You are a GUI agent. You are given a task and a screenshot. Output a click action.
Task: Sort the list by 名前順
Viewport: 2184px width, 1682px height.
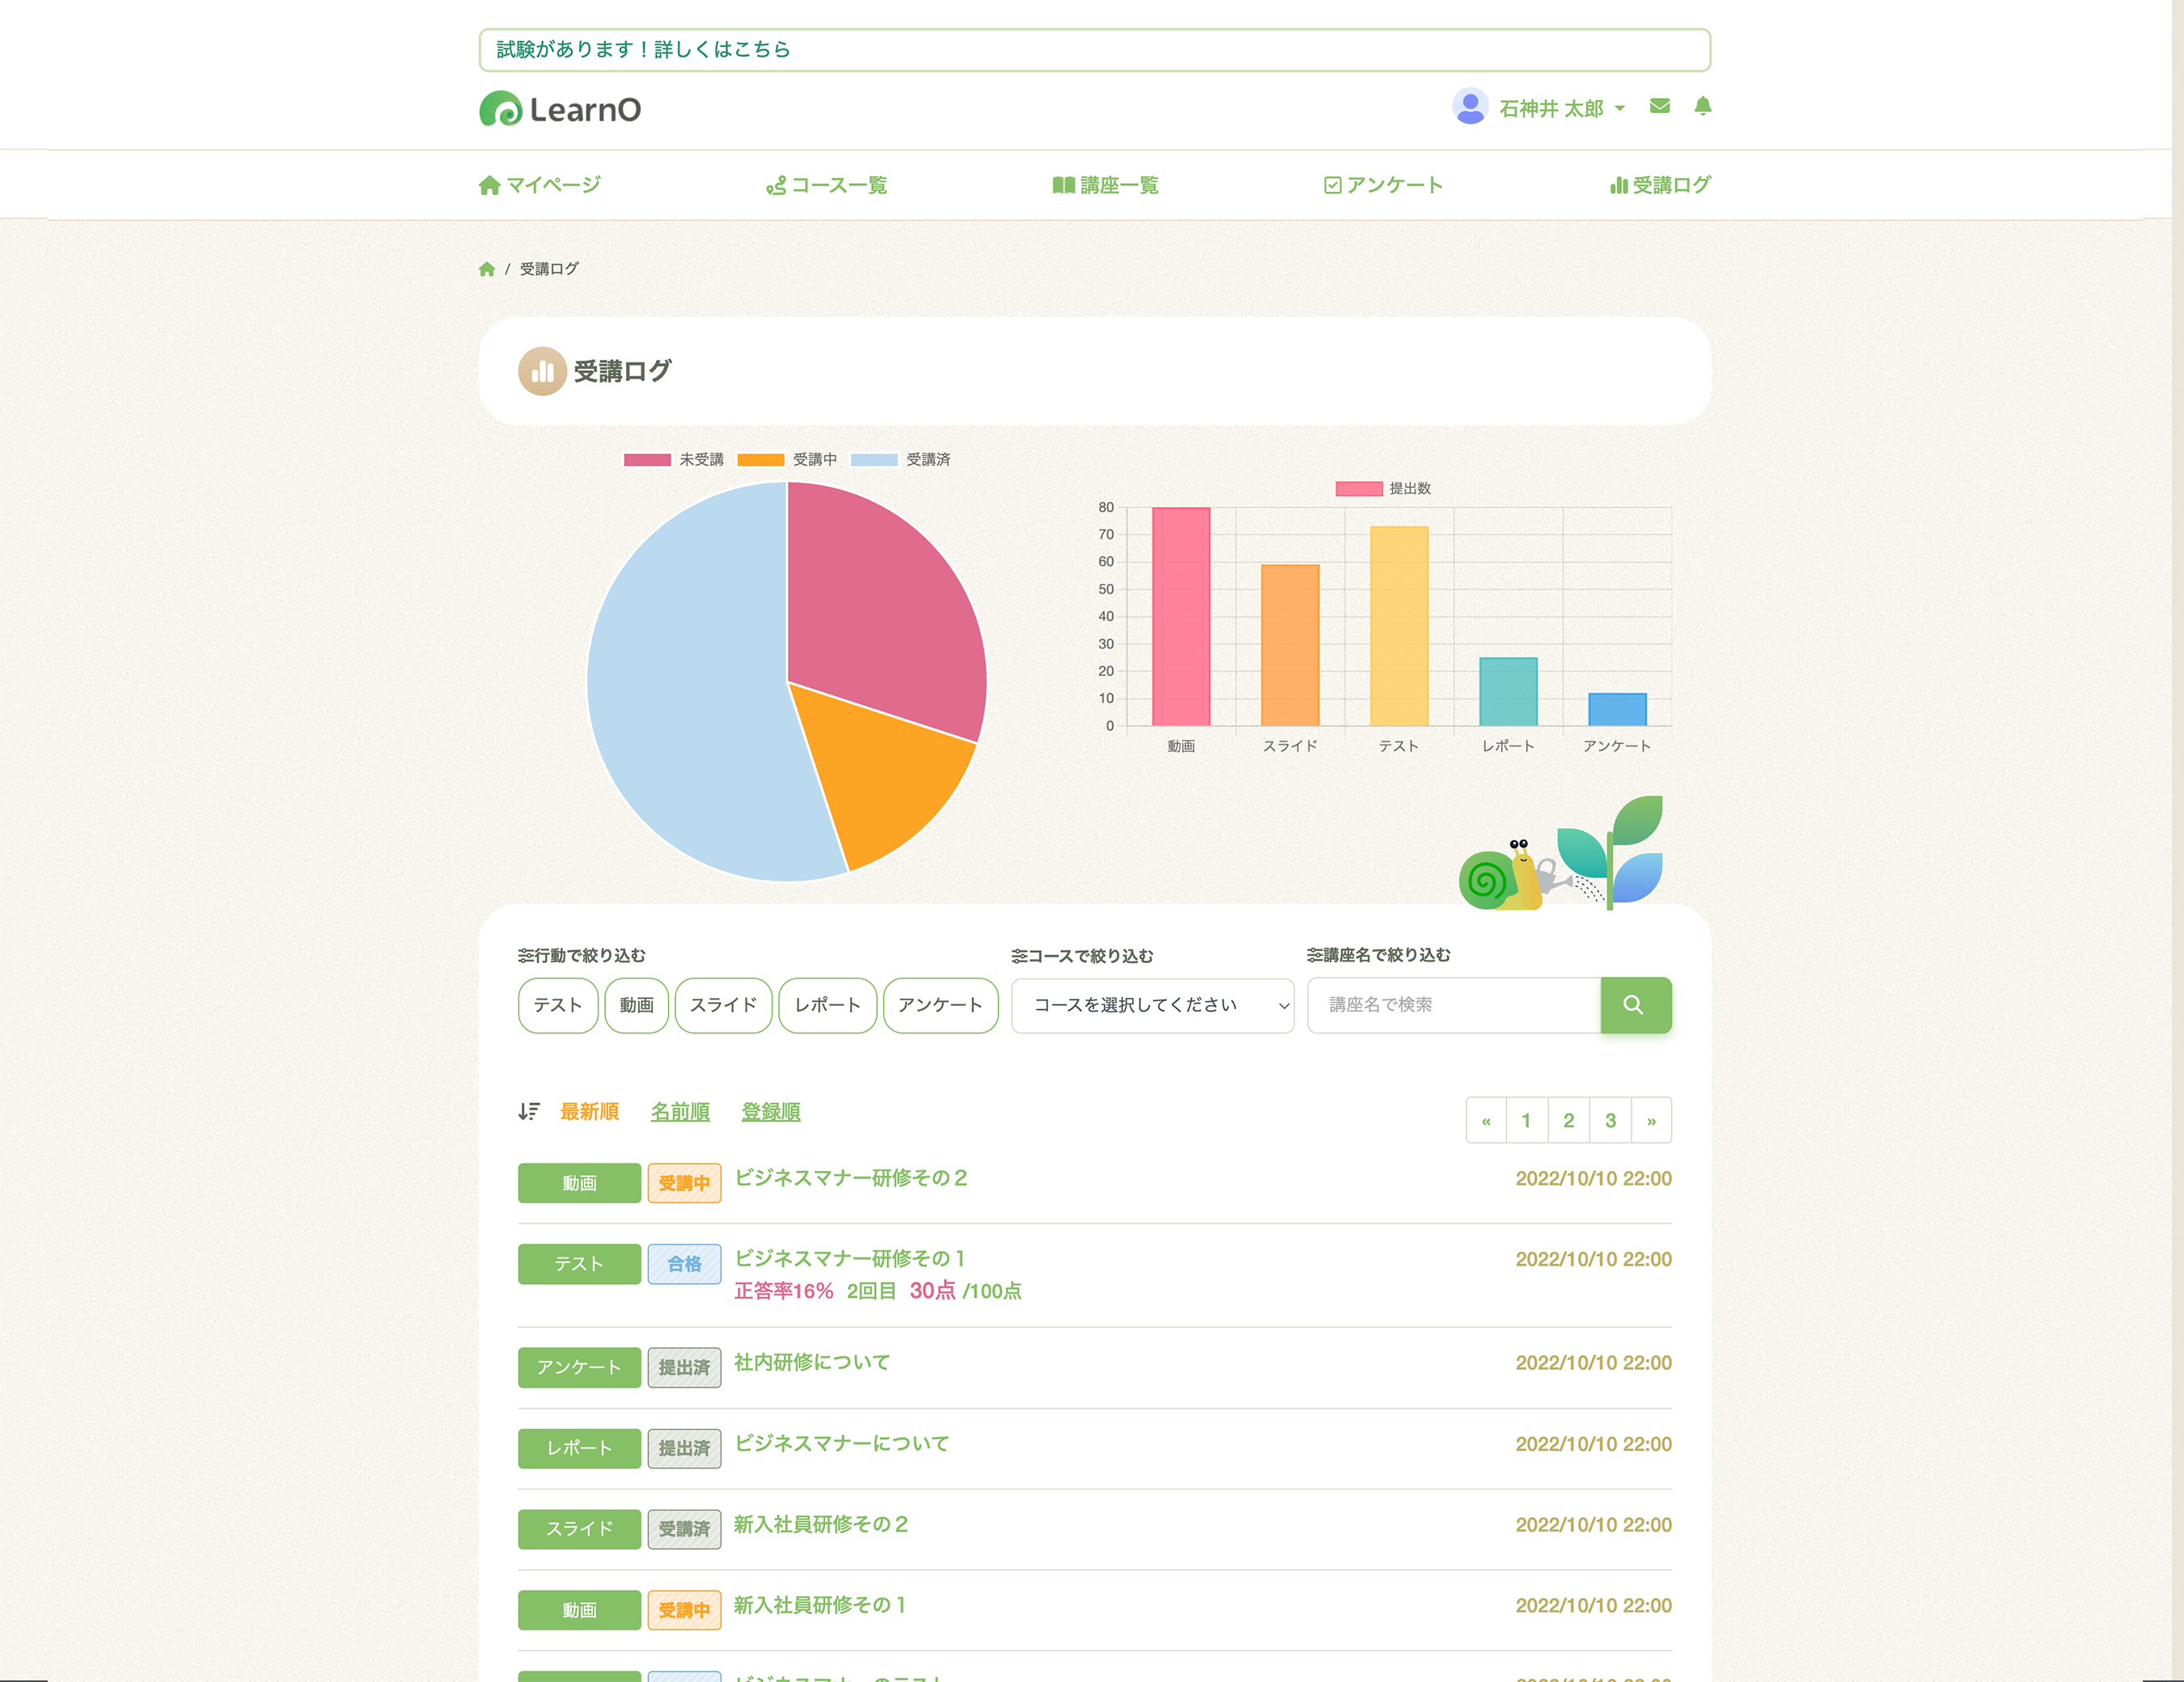coord(680,1111)
